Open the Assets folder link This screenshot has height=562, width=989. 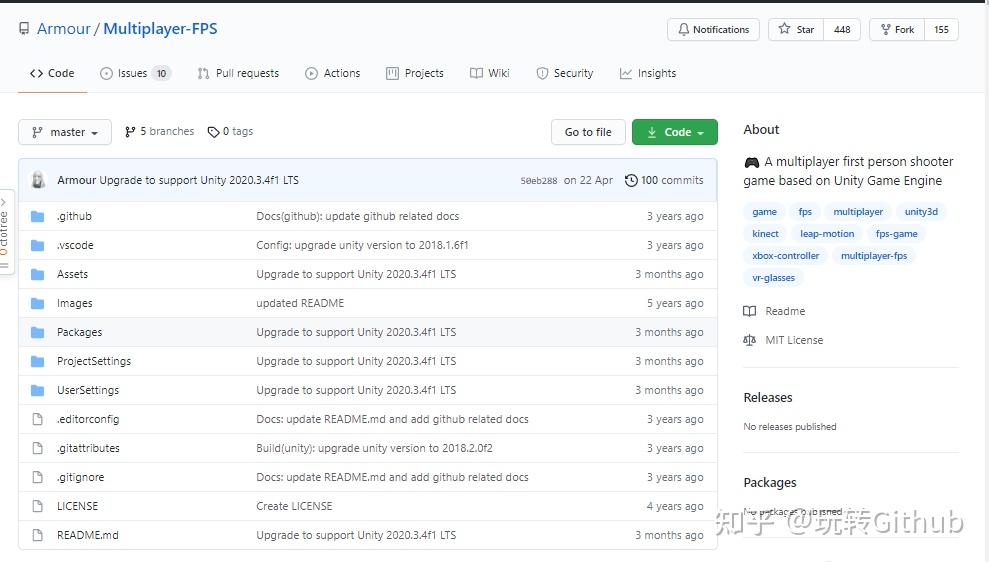click(x=72, y=274)
